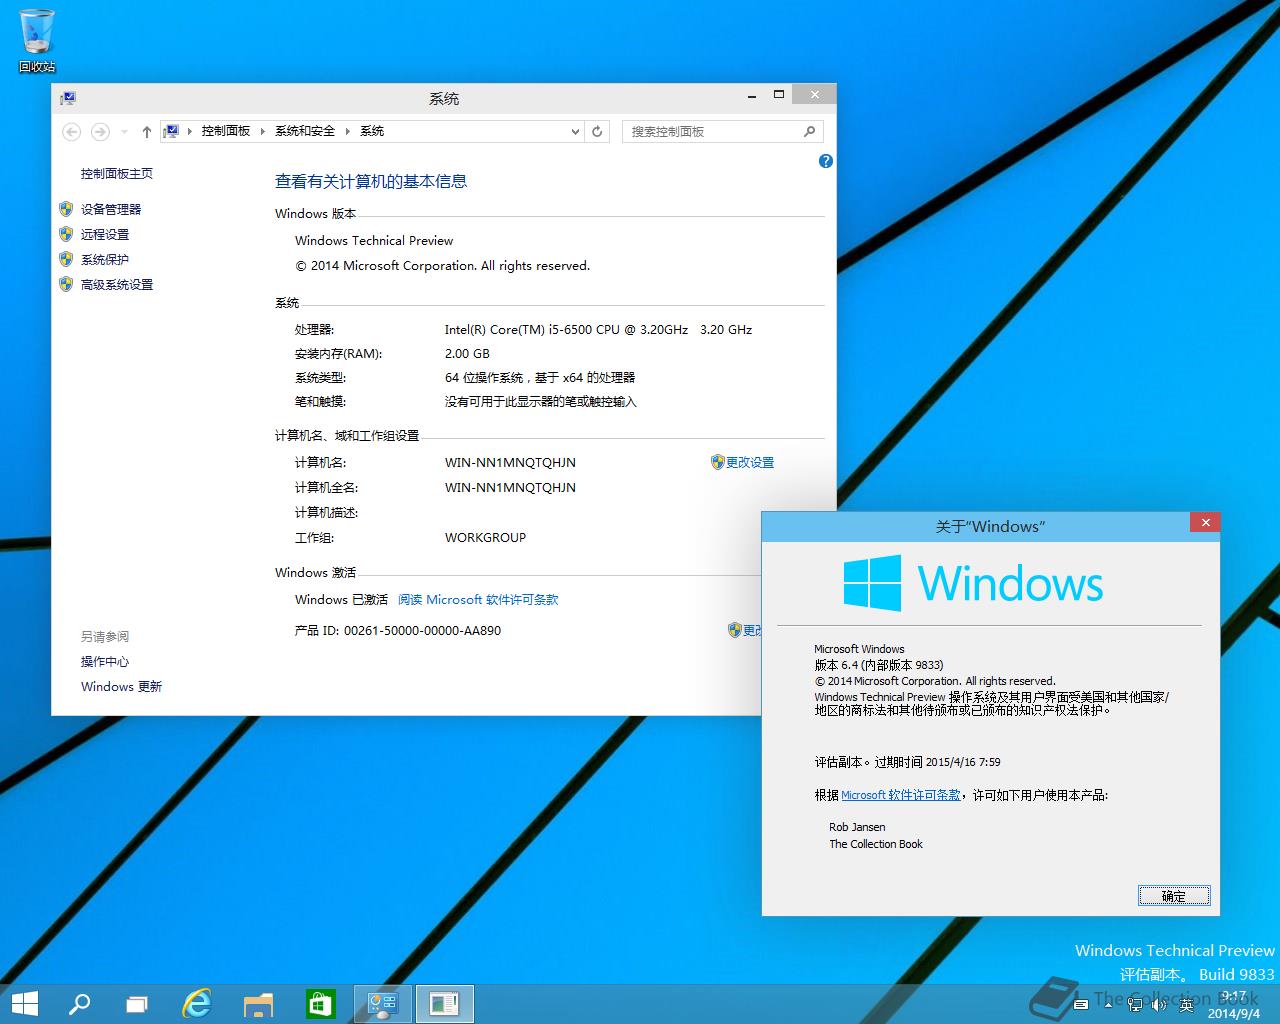
Task: Open 远程设置 in the sidebar
Action: click(105, 234)
